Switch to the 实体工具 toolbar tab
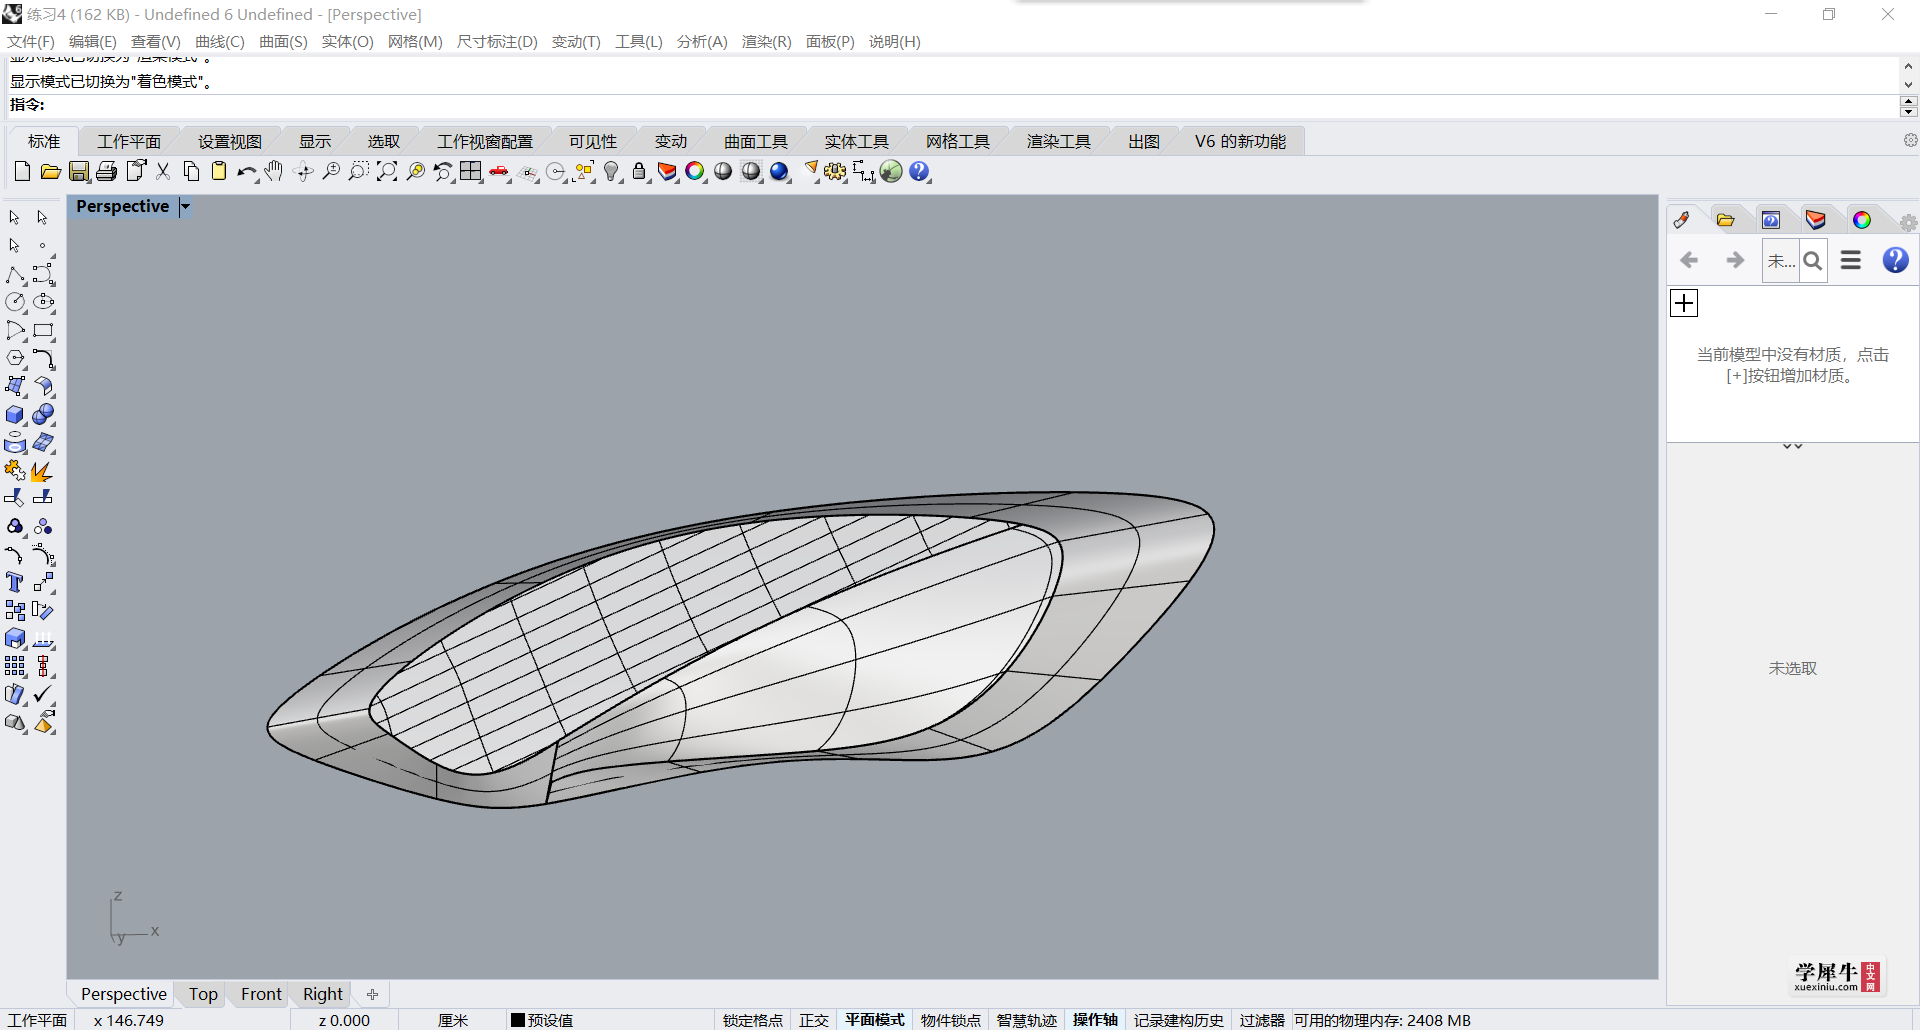The height and width of the screenshot is (1030, 1920). click(857, 142)
